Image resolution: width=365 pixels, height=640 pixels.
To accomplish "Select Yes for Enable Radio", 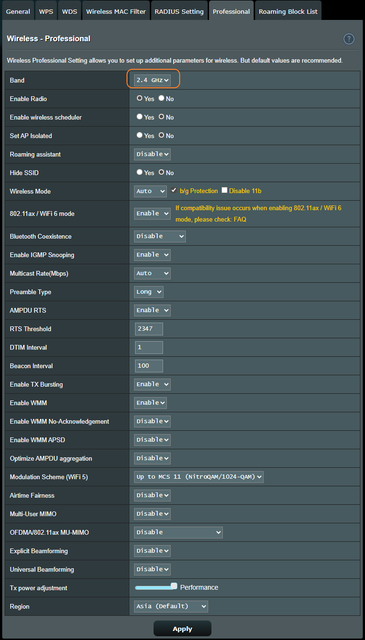I will tap(140, 98).
